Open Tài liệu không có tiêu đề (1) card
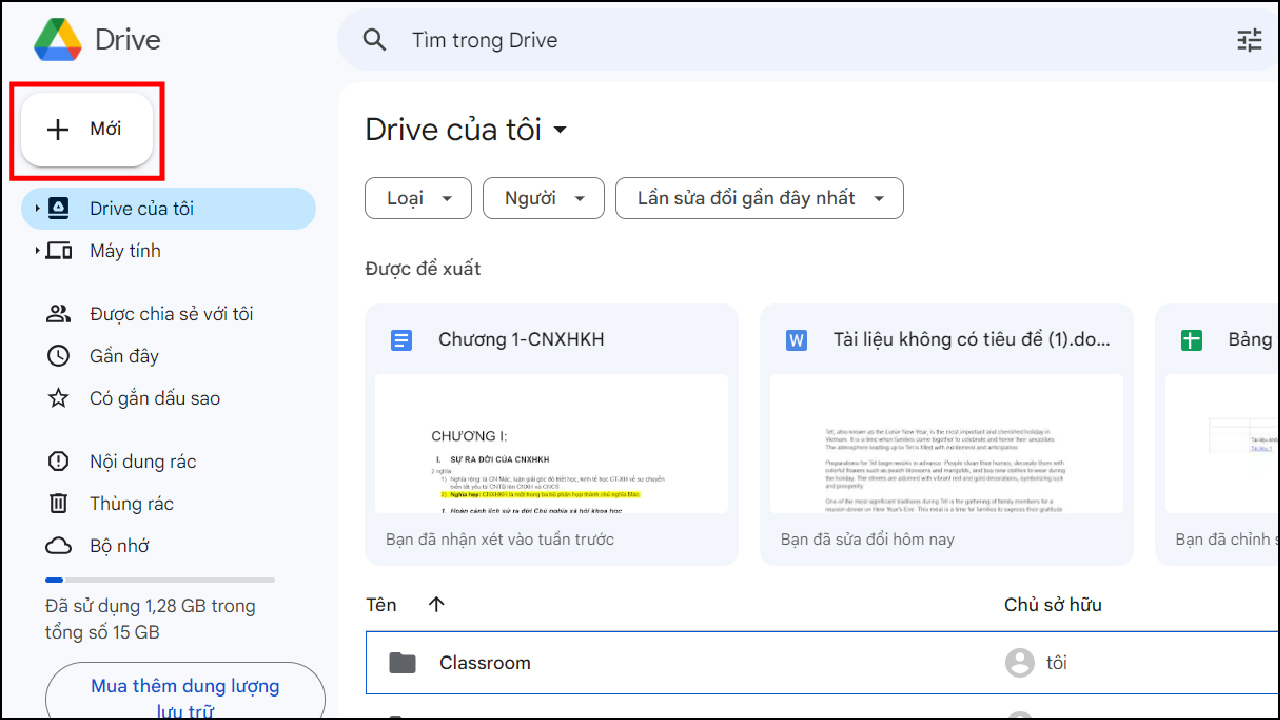1280x720 pixels. pos(947,435)
